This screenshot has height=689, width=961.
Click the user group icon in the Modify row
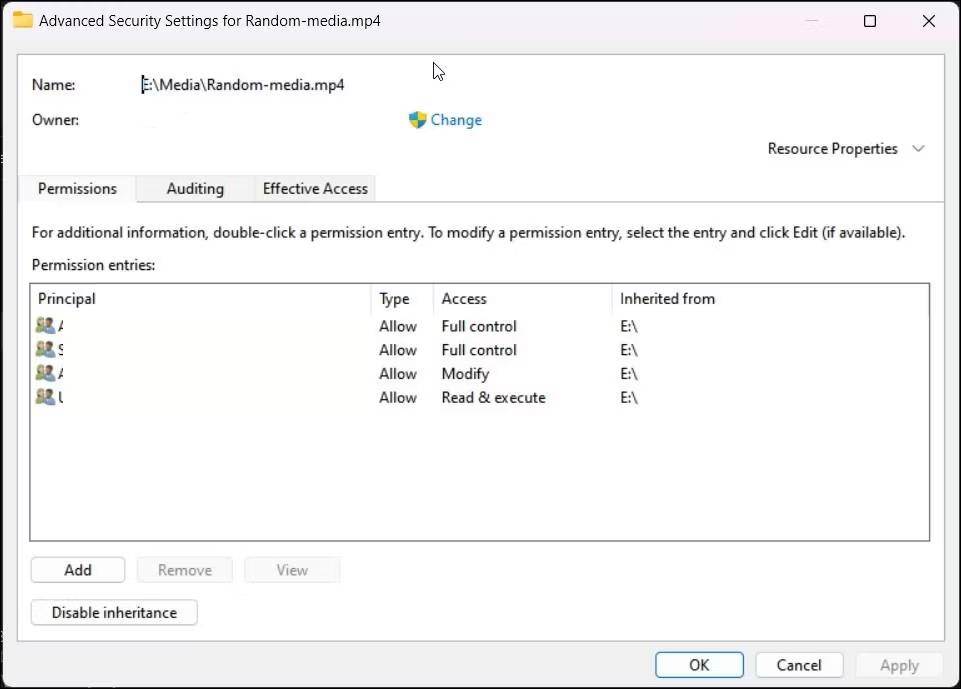[x=45, y=373]
